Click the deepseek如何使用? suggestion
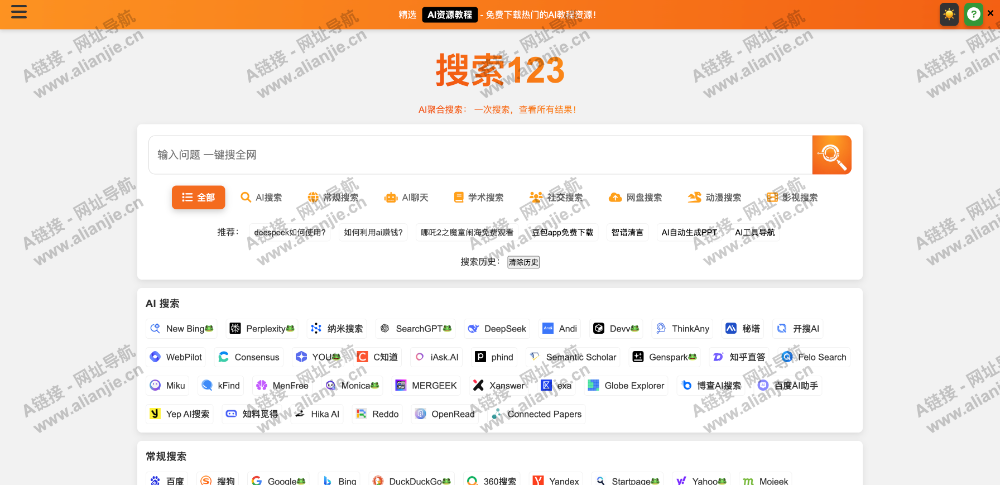 point(290,232)
